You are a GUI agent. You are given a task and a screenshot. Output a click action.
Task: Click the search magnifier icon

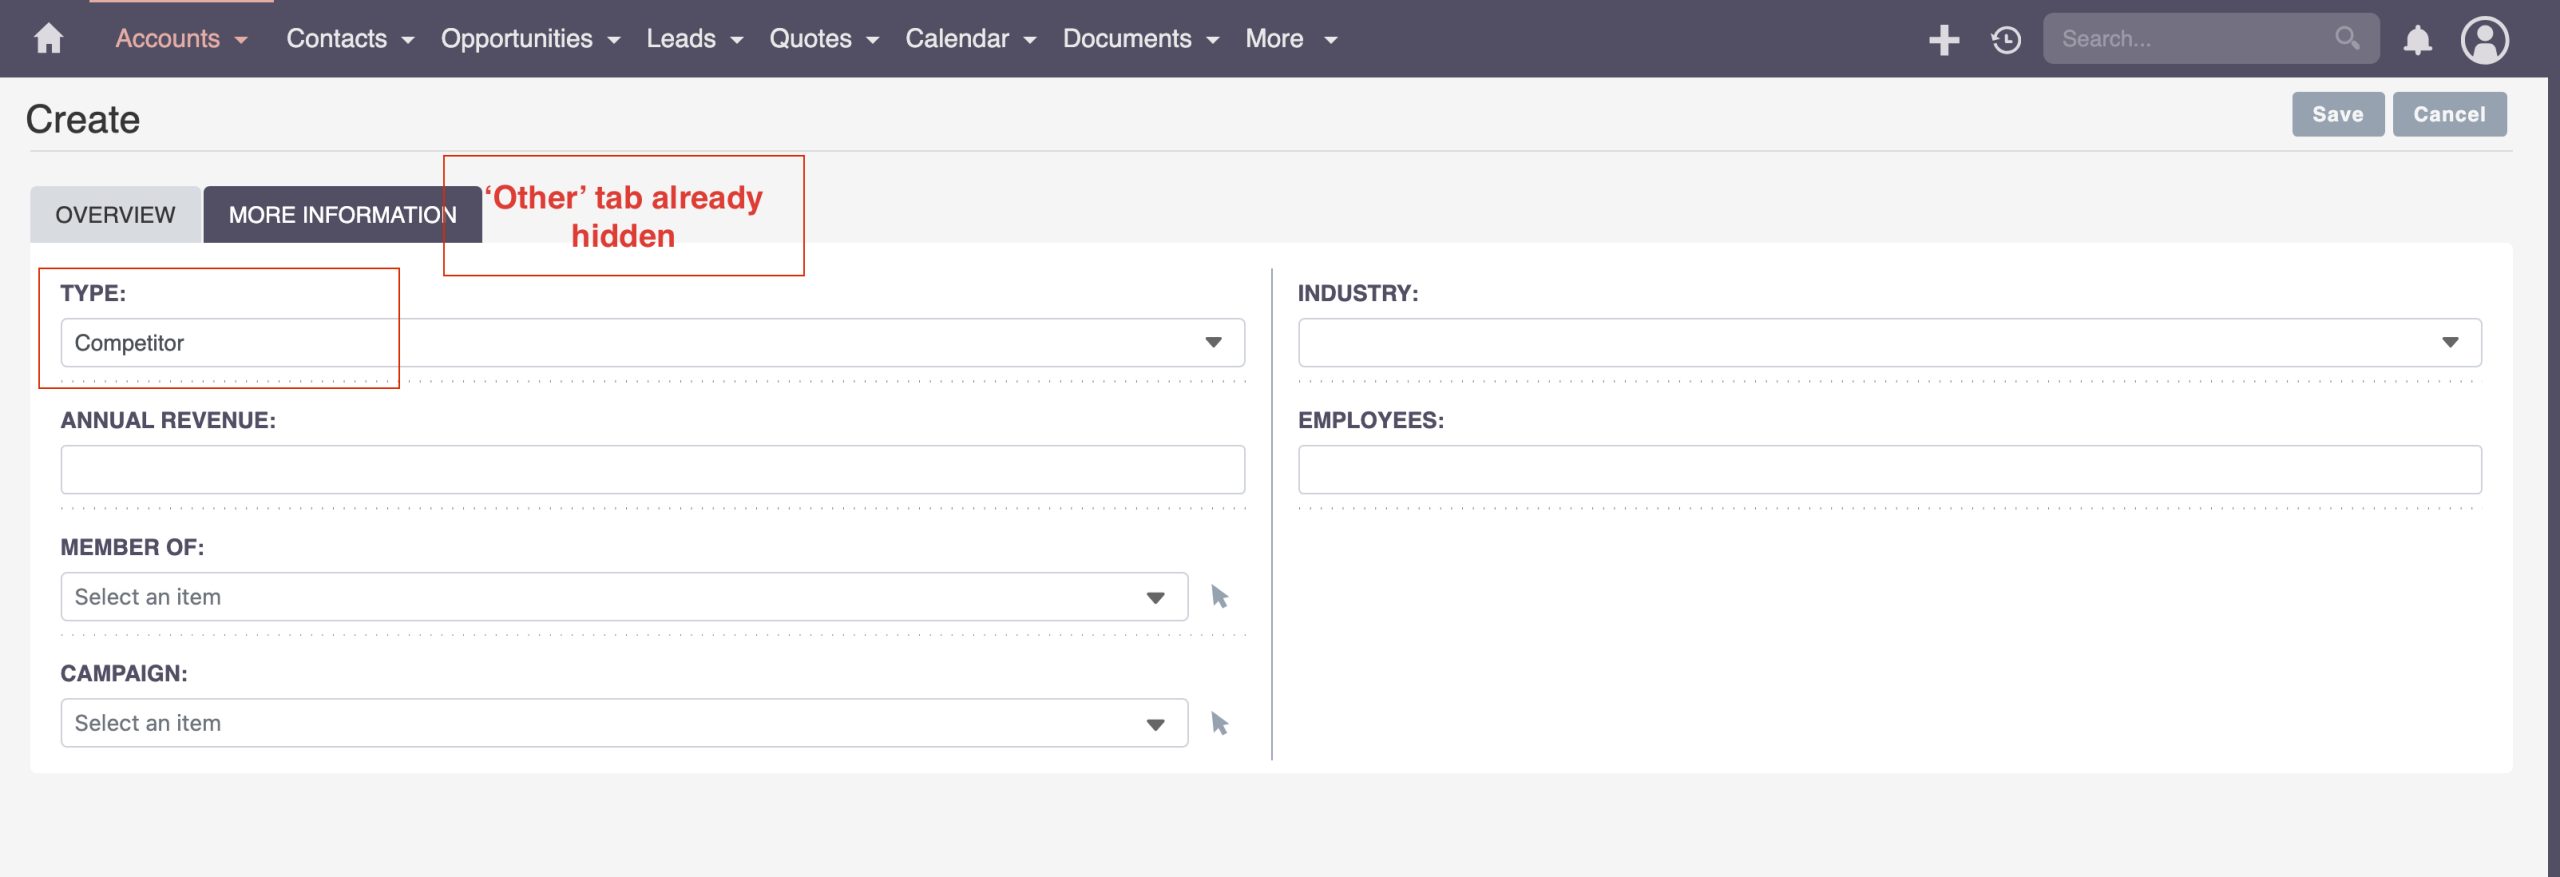pyautogui.click(x=2346, y=39)
